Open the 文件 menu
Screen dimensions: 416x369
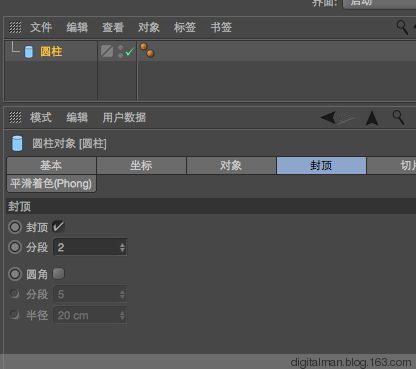[41, 27]
